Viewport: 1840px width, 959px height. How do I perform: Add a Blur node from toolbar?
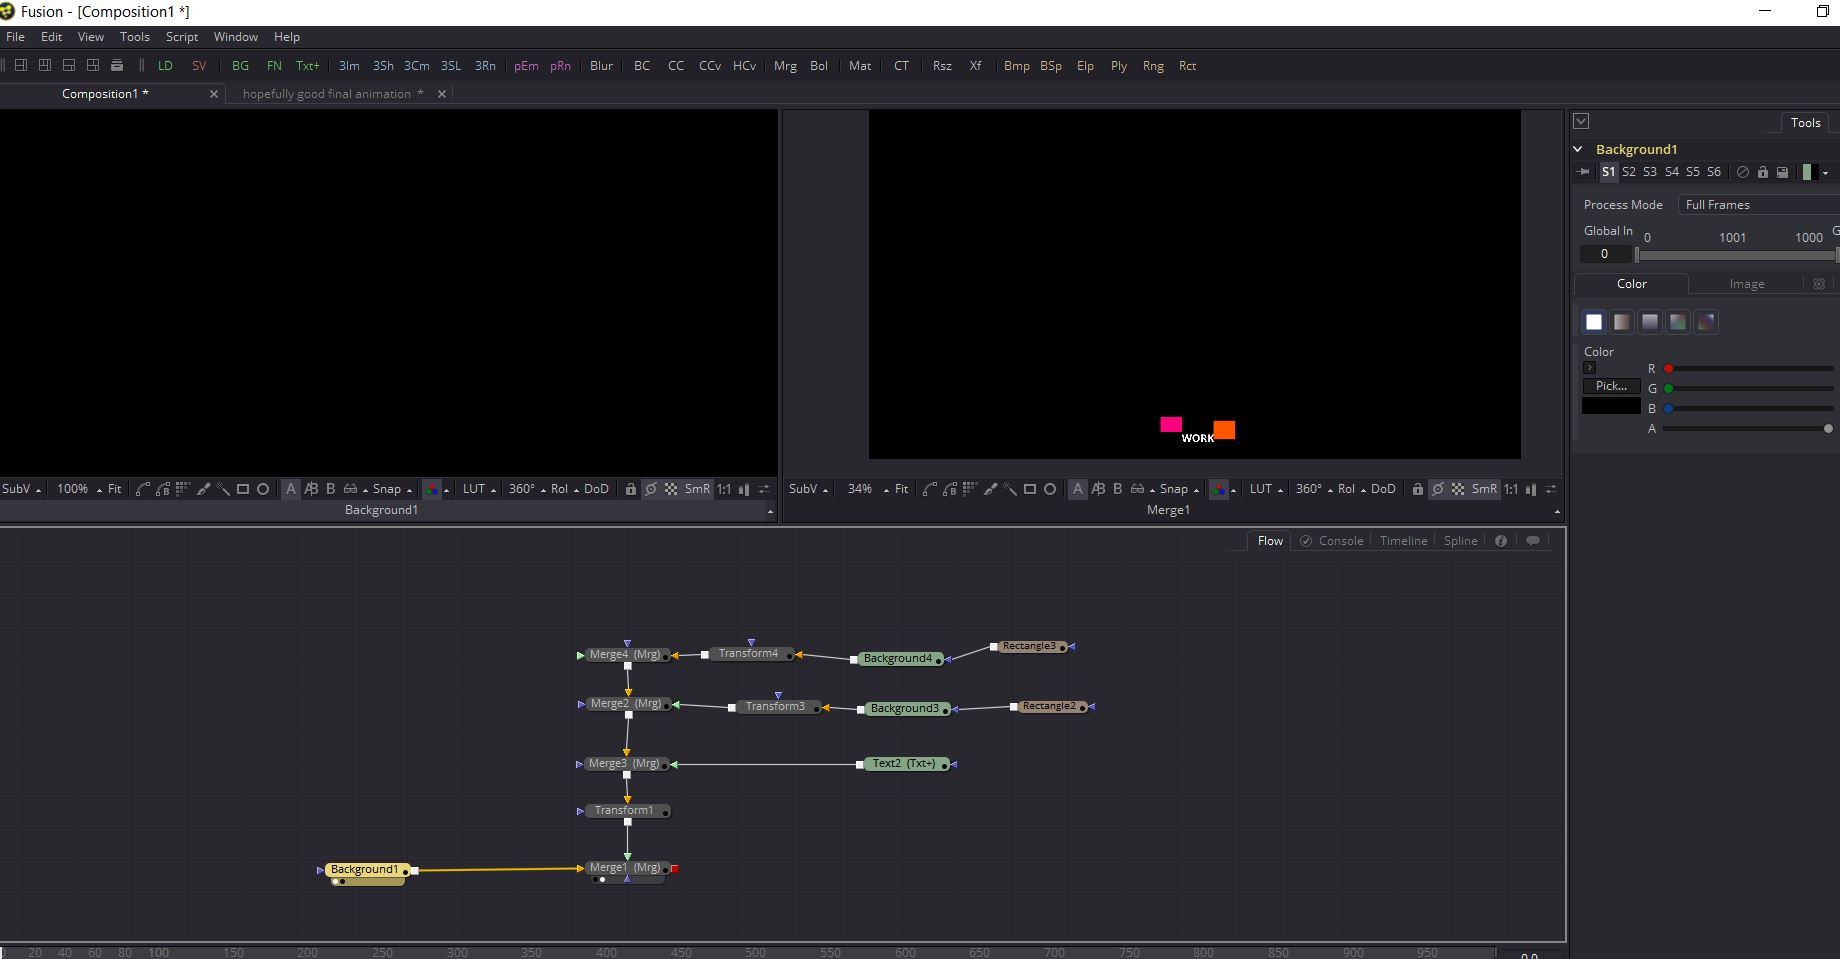coord(601,66)
